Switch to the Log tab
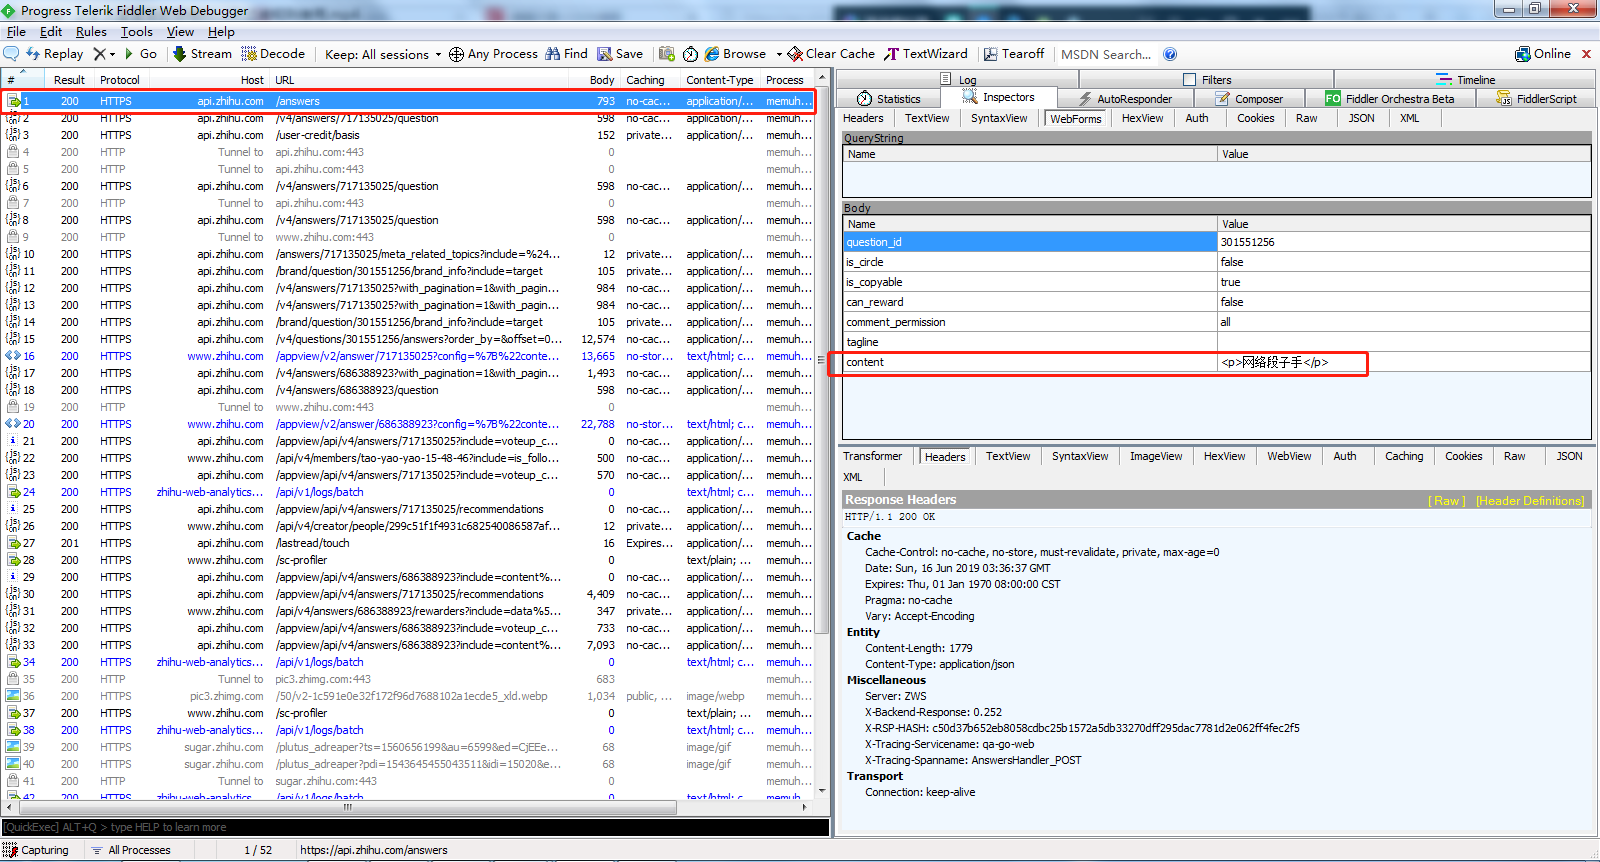 pos(959,79)
